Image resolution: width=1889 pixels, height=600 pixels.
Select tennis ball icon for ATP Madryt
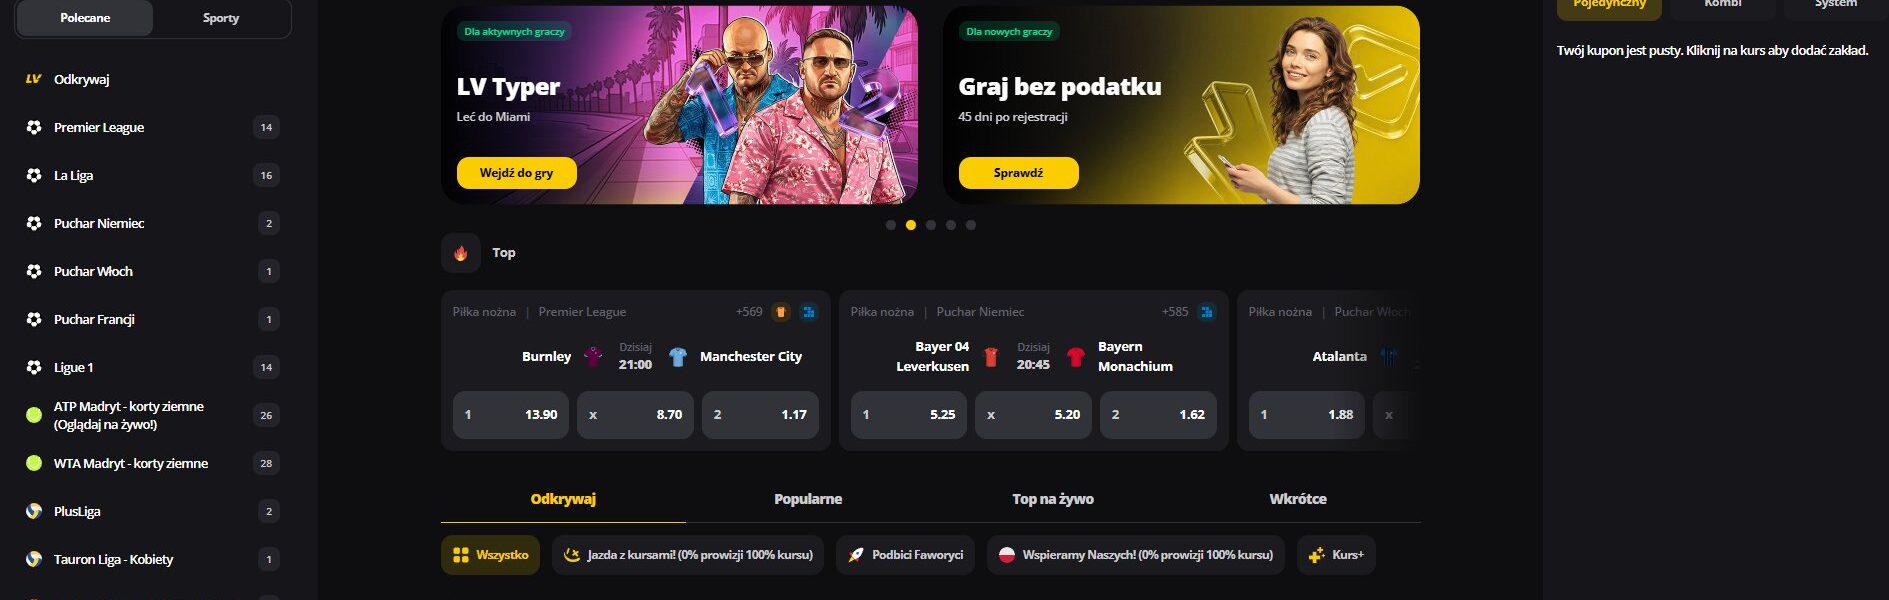coord(34,415)
